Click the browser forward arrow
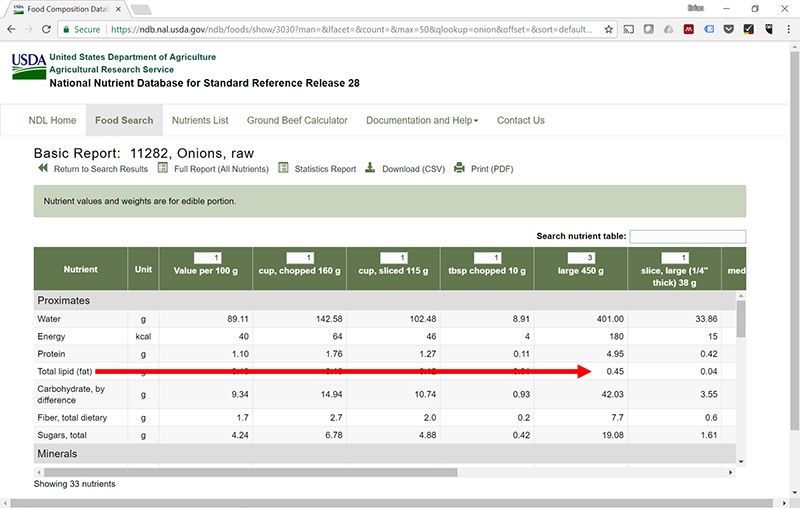 [29, 29]
